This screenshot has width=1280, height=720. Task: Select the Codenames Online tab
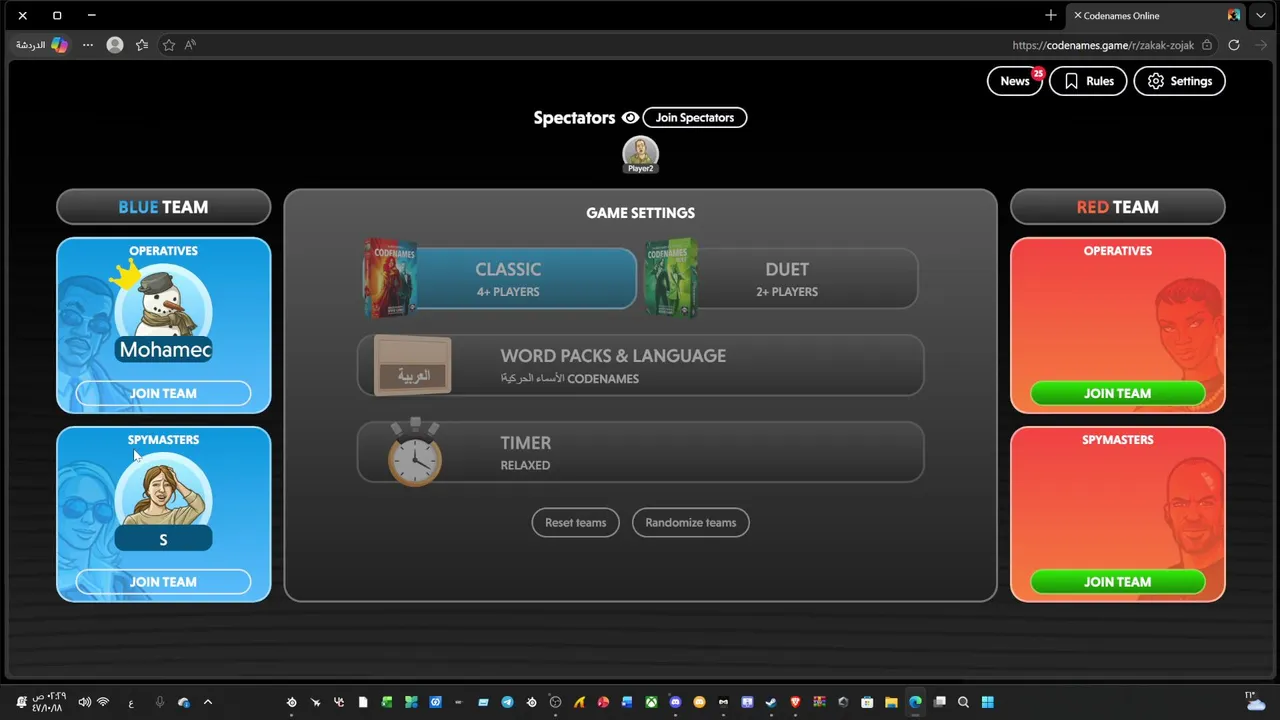(1157, 15)
